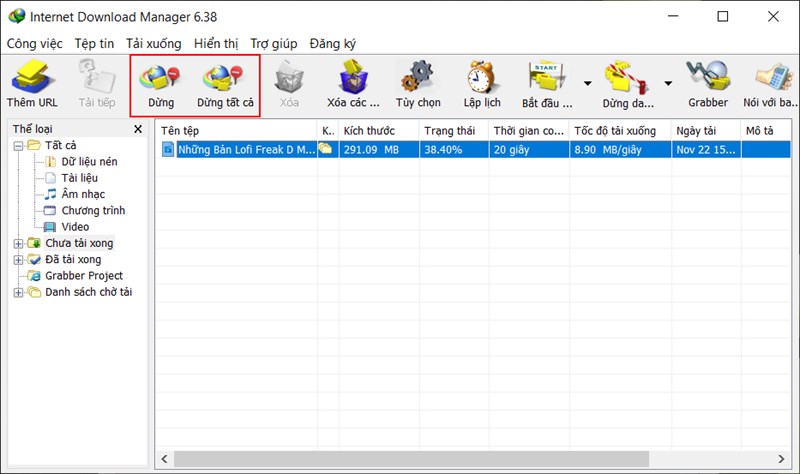Select the Video category
This screenshot has width=800, height=474.
75,227
